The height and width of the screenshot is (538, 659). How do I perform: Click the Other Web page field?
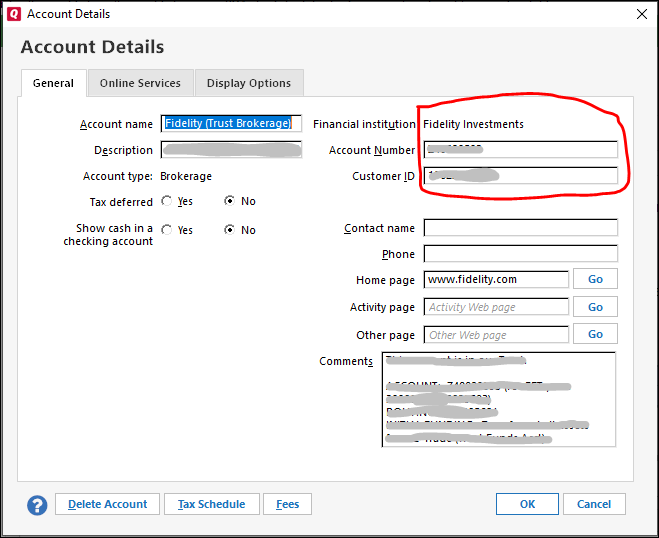tap(496, 335)
